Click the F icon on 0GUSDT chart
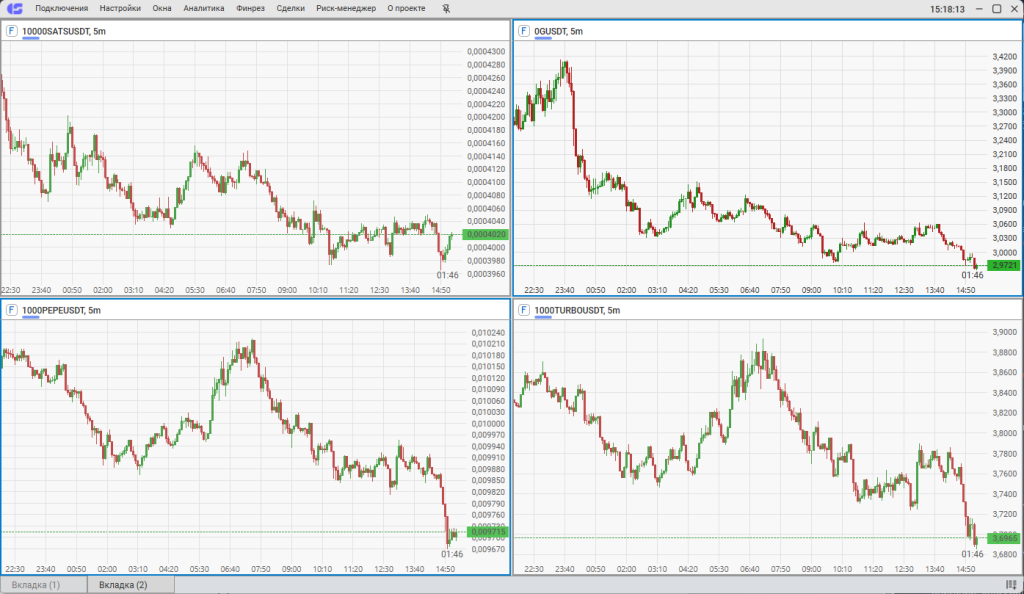Image resolution: width=1024 pixels, height=594 pixels. tap(523, 31)
